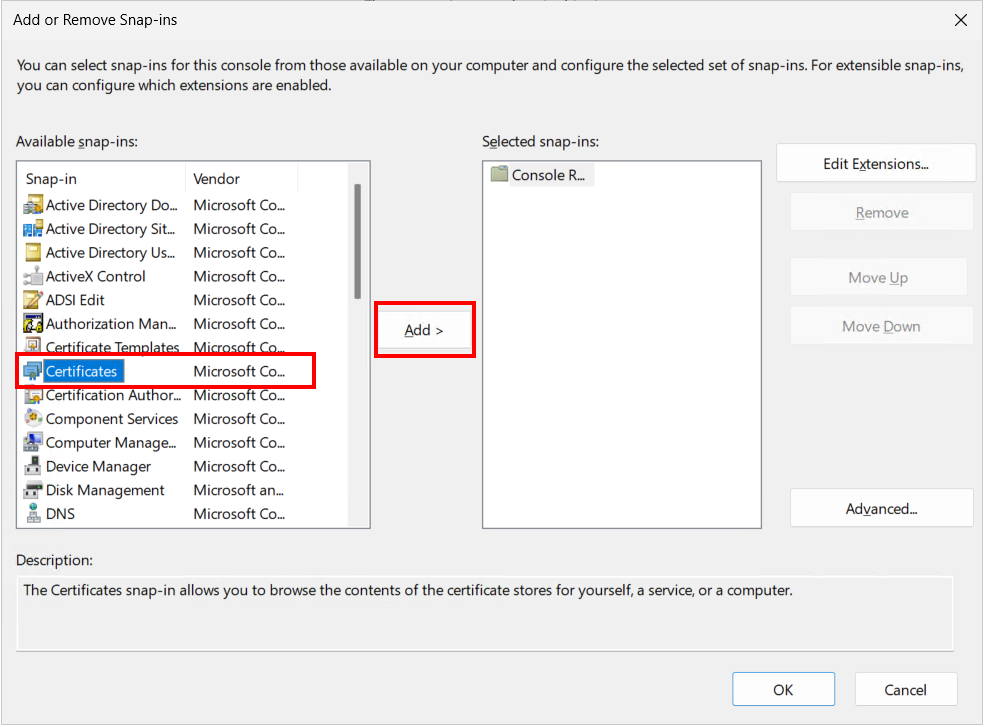
Task: Click the Add > button
Action: pos(424,330)
